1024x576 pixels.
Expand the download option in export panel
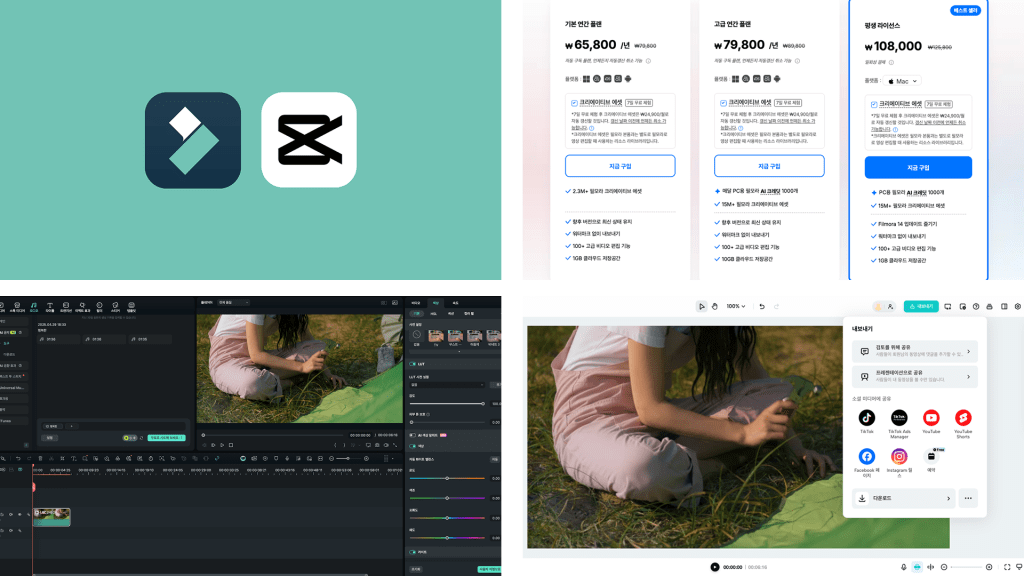904,498
